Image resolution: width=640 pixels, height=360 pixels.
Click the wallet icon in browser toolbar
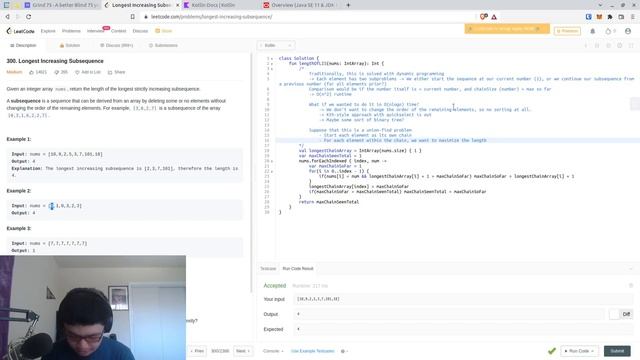[x=621, y=17]
